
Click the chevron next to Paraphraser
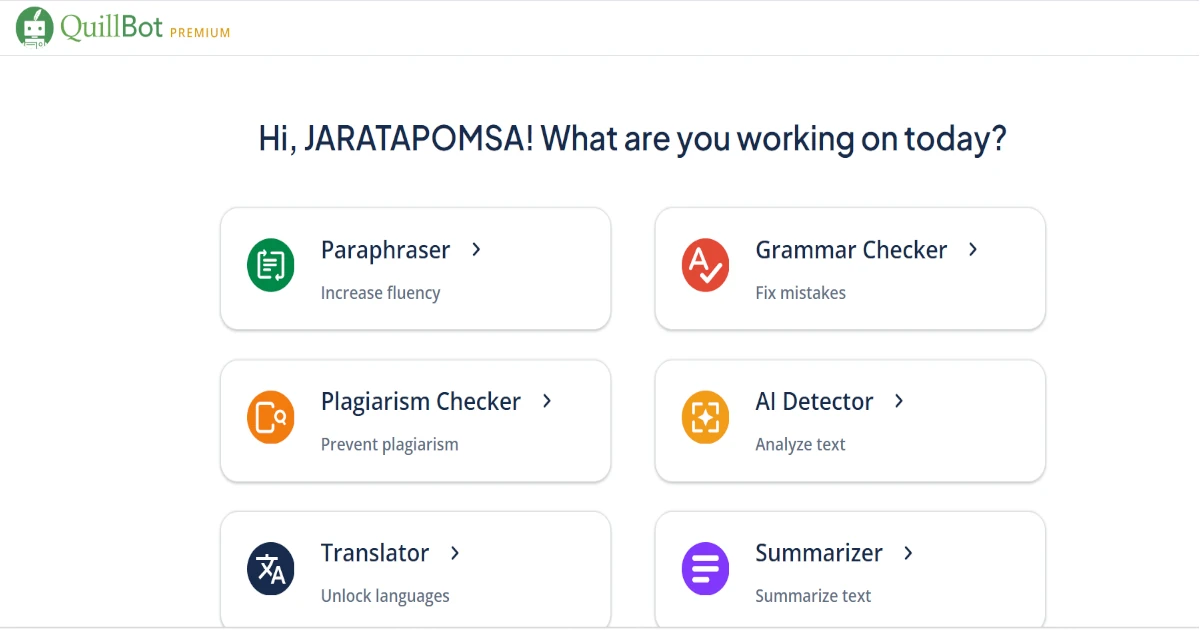pyautogui.click(x=476, y=249)
